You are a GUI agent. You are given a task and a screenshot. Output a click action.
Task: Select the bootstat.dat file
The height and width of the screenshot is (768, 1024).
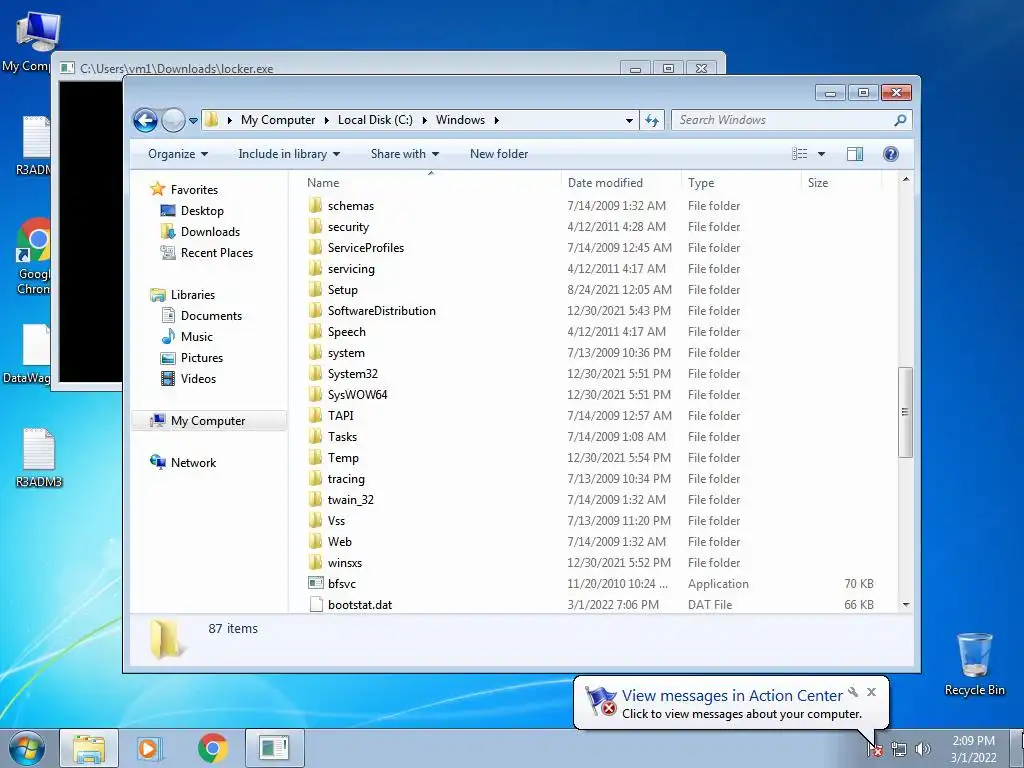(x=359, y=605)
